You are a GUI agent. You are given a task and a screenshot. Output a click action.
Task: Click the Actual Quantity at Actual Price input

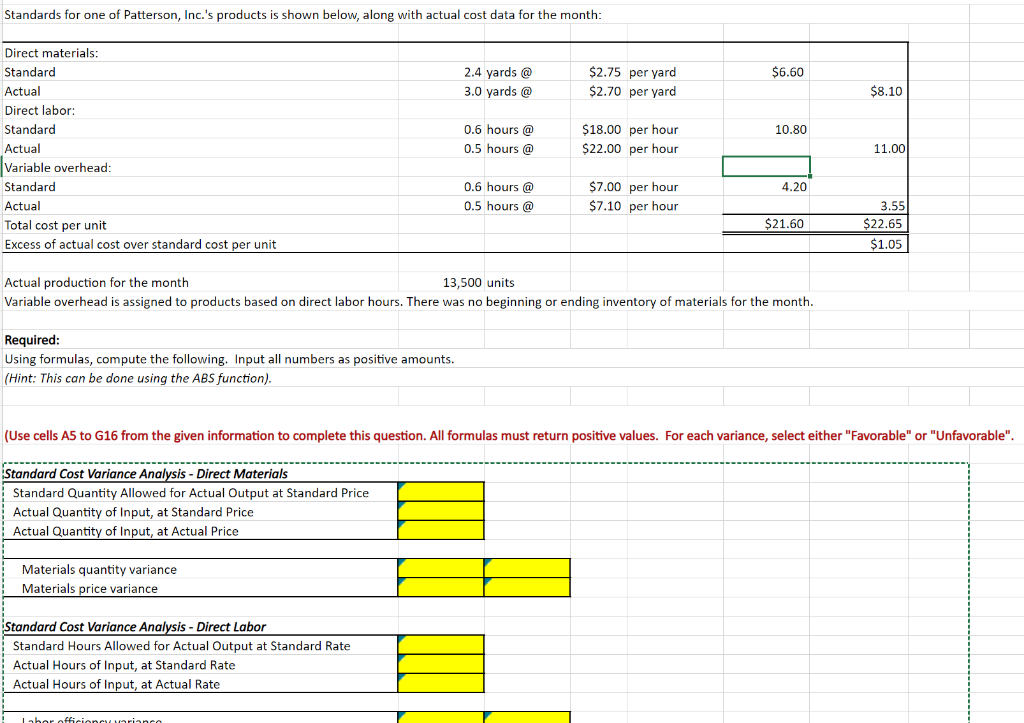(440, 530)
